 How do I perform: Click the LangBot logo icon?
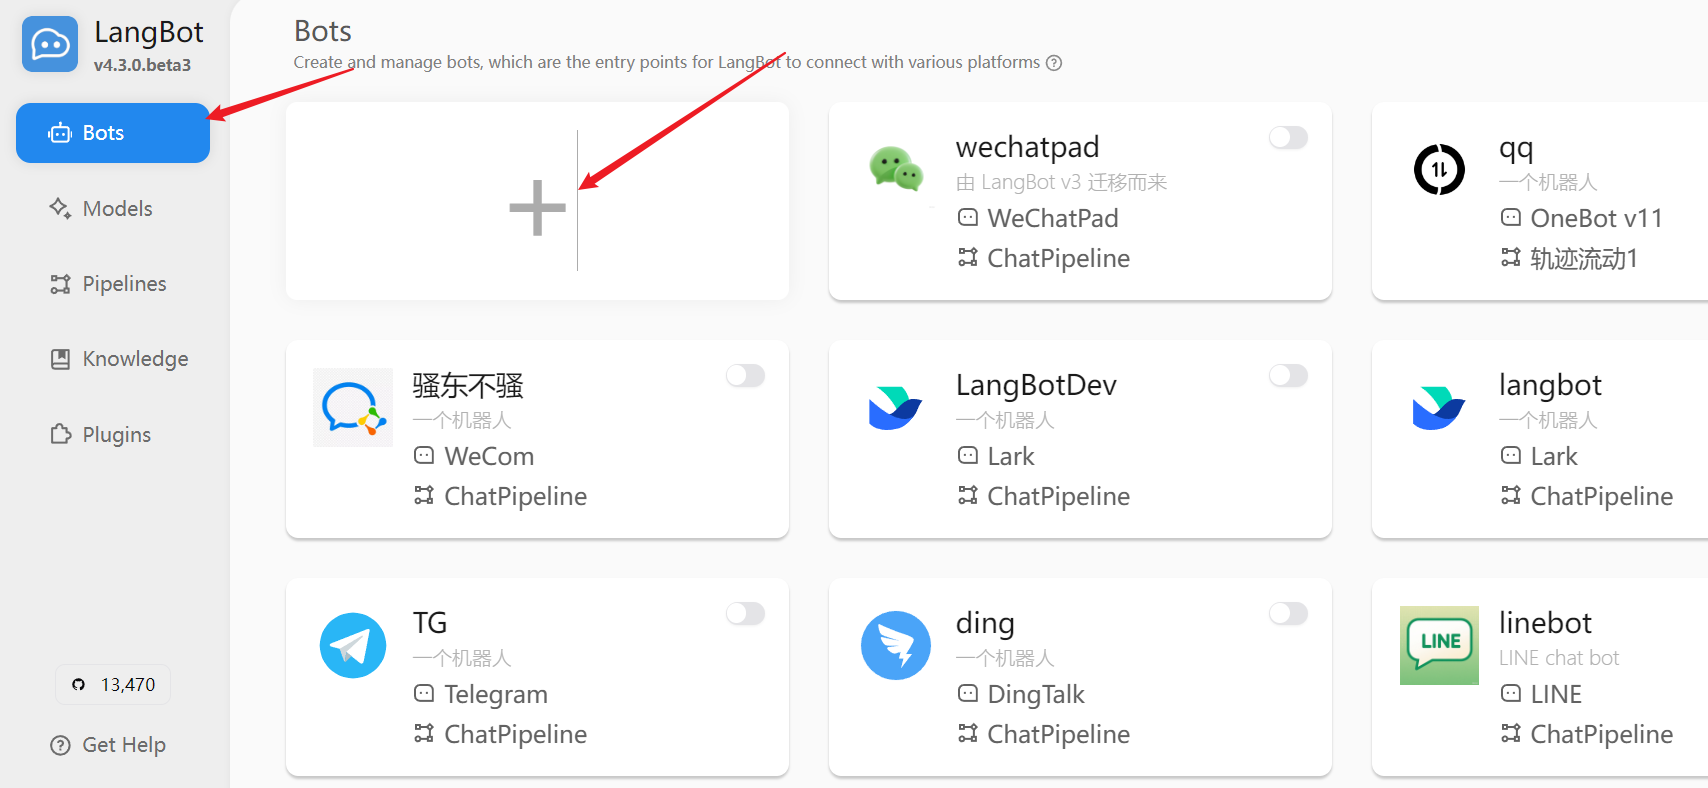tap(50, 45)
